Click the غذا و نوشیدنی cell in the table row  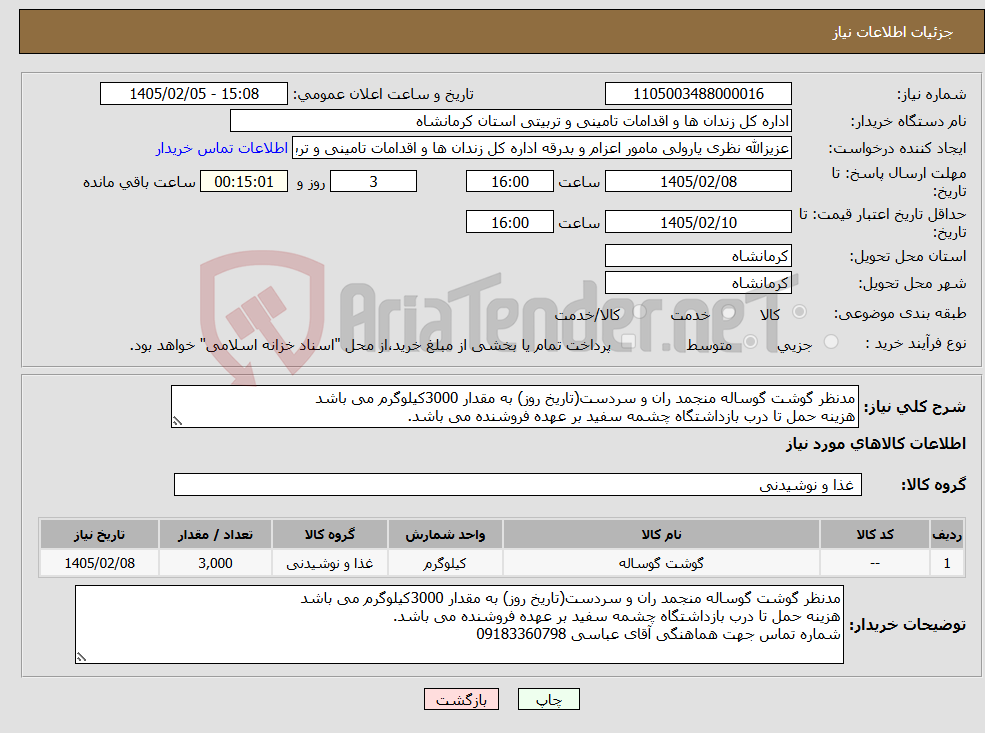[x=330, y=563]
